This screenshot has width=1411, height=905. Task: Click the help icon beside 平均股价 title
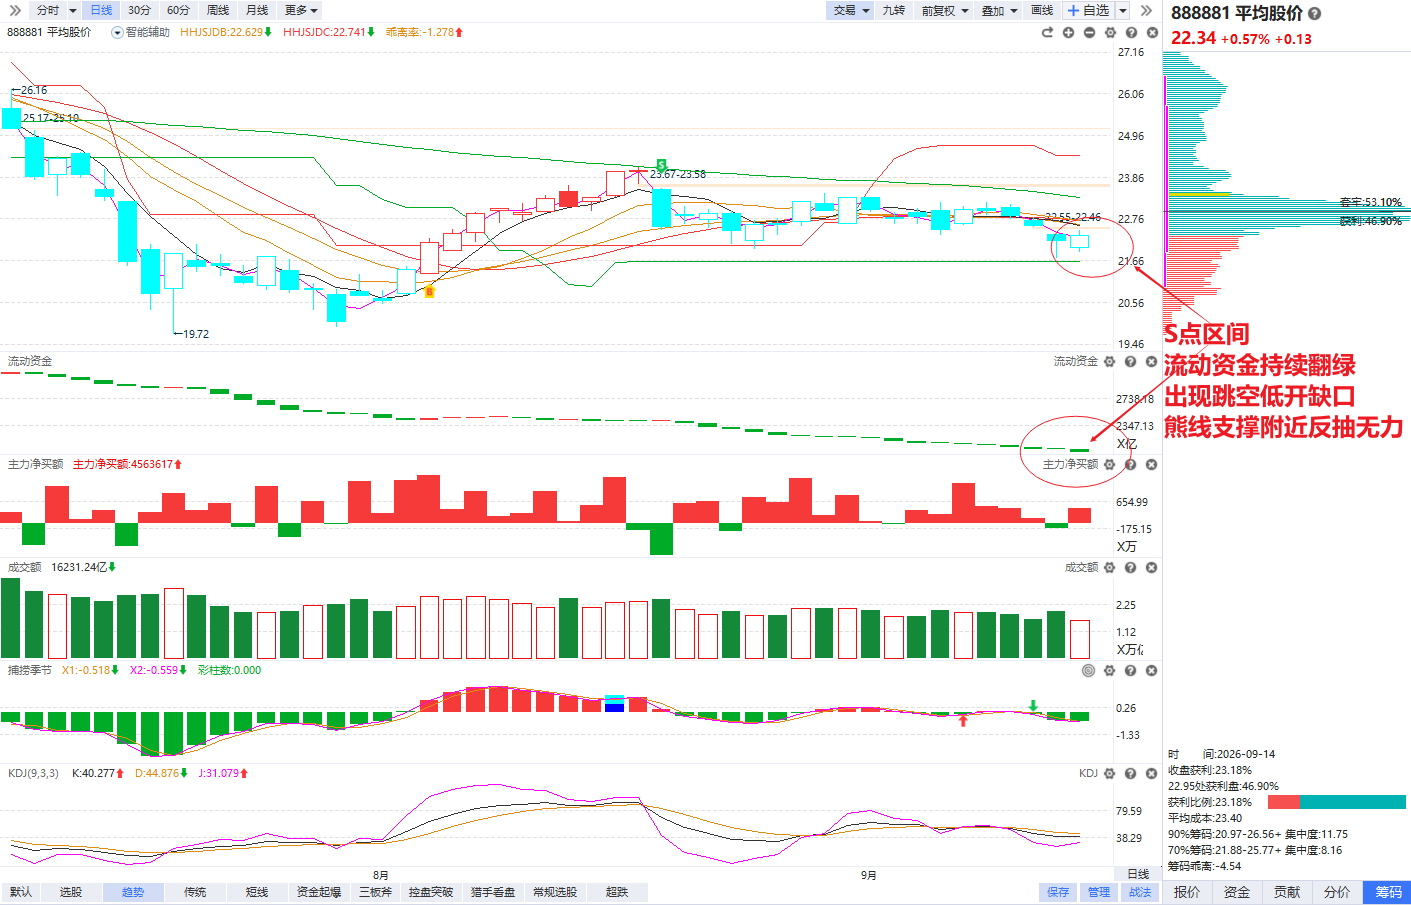point(1315,14)
